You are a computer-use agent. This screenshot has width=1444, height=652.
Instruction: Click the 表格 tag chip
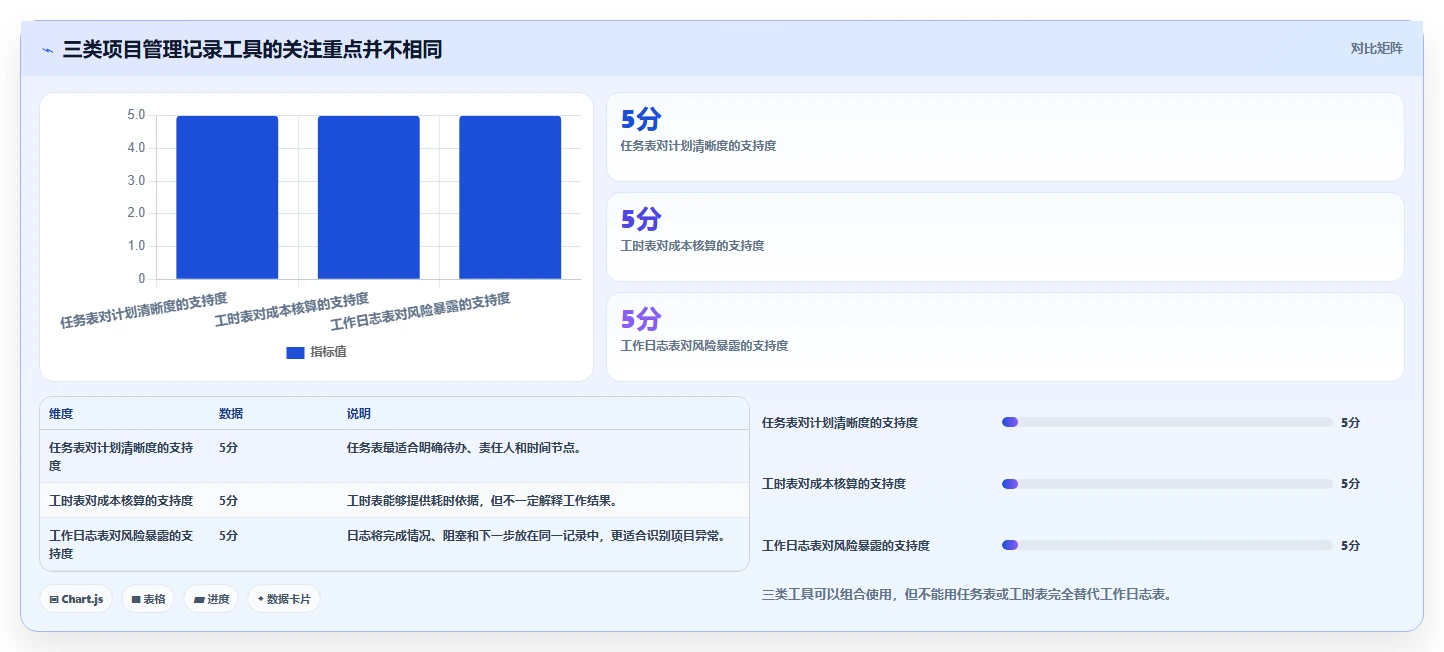148,599
